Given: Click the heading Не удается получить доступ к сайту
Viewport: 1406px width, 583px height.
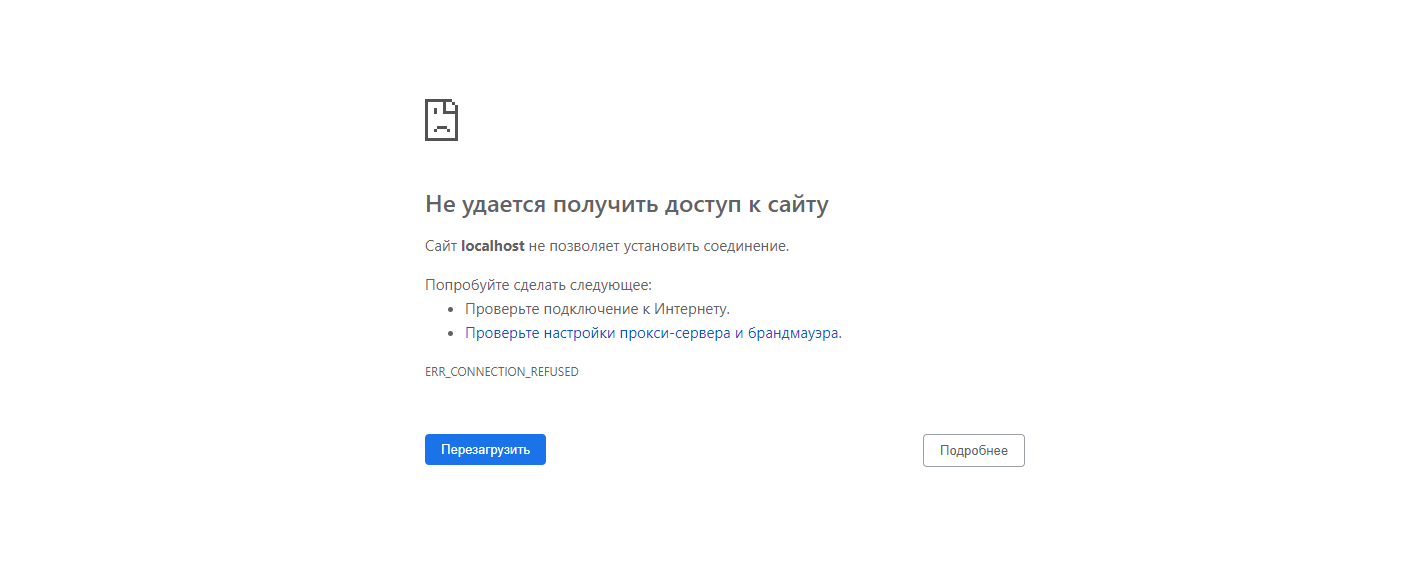Looking at the screenshot, I should [627, 204].
